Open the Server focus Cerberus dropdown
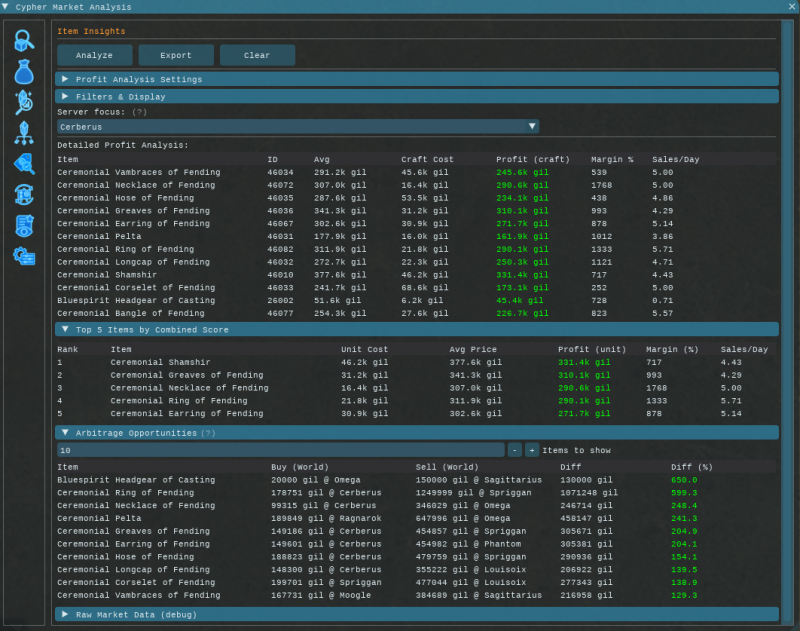Image resolution: width=800 pixels, height=631 pixels. tap(297, 127)
